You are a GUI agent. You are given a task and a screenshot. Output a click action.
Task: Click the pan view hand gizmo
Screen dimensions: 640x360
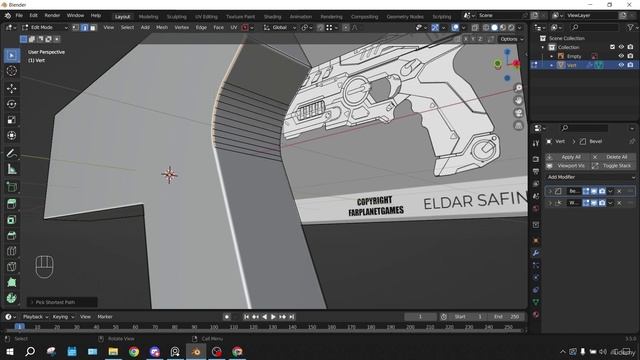coord(518,100)
